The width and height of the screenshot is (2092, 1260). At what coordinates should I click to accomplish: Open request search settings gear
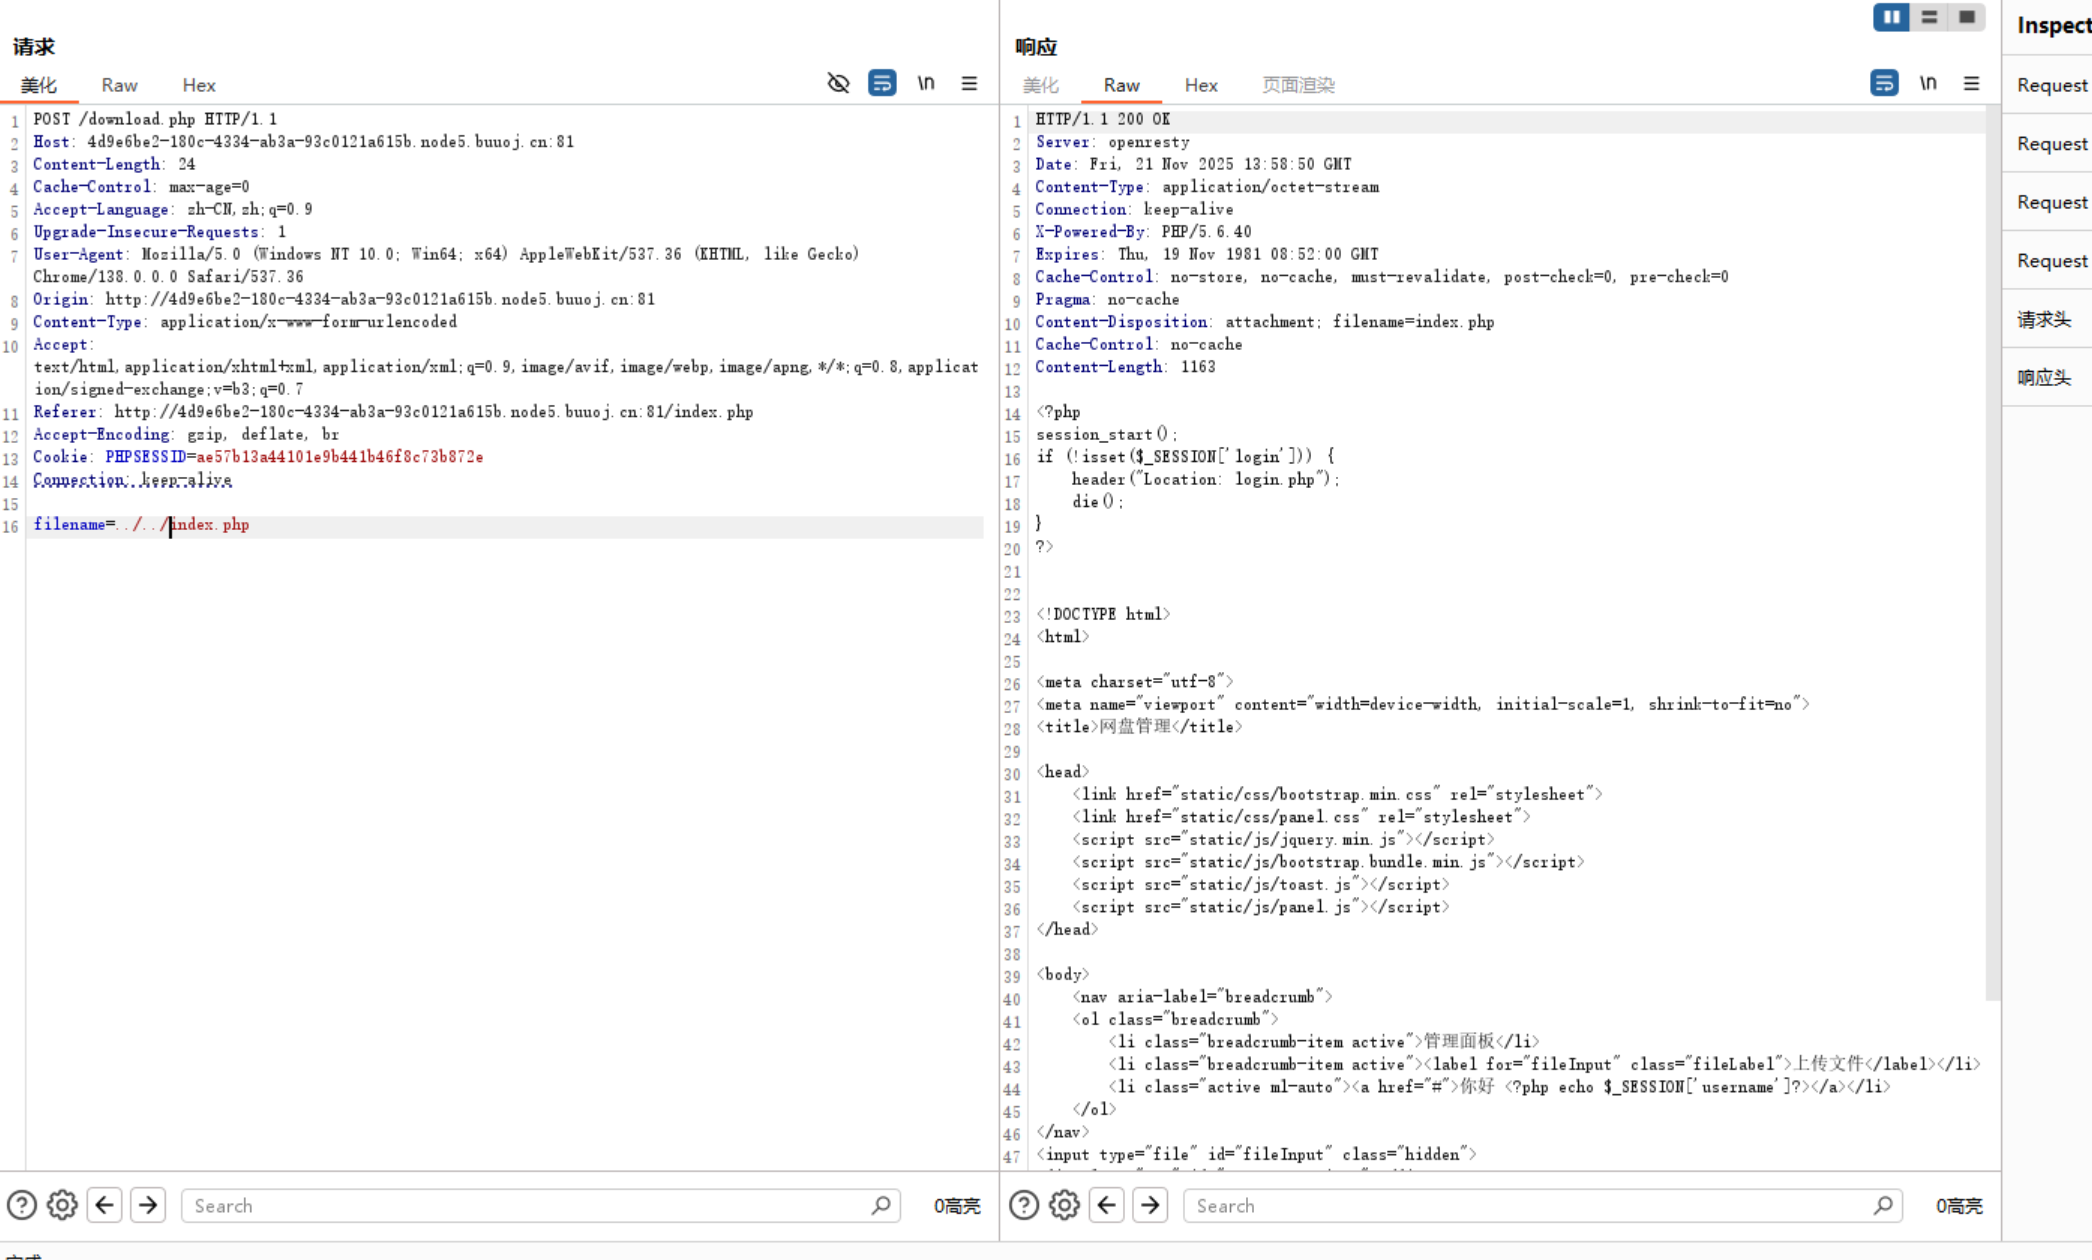(x=62, y=1205)
